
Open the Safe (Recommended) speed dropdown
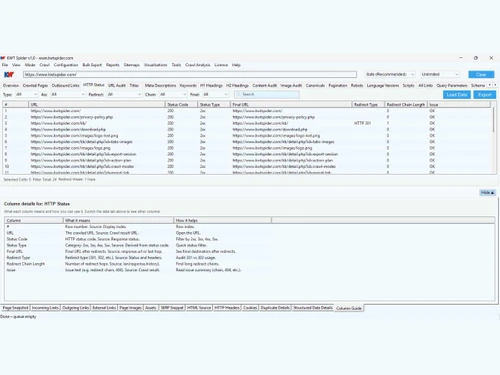click(390, 74)
